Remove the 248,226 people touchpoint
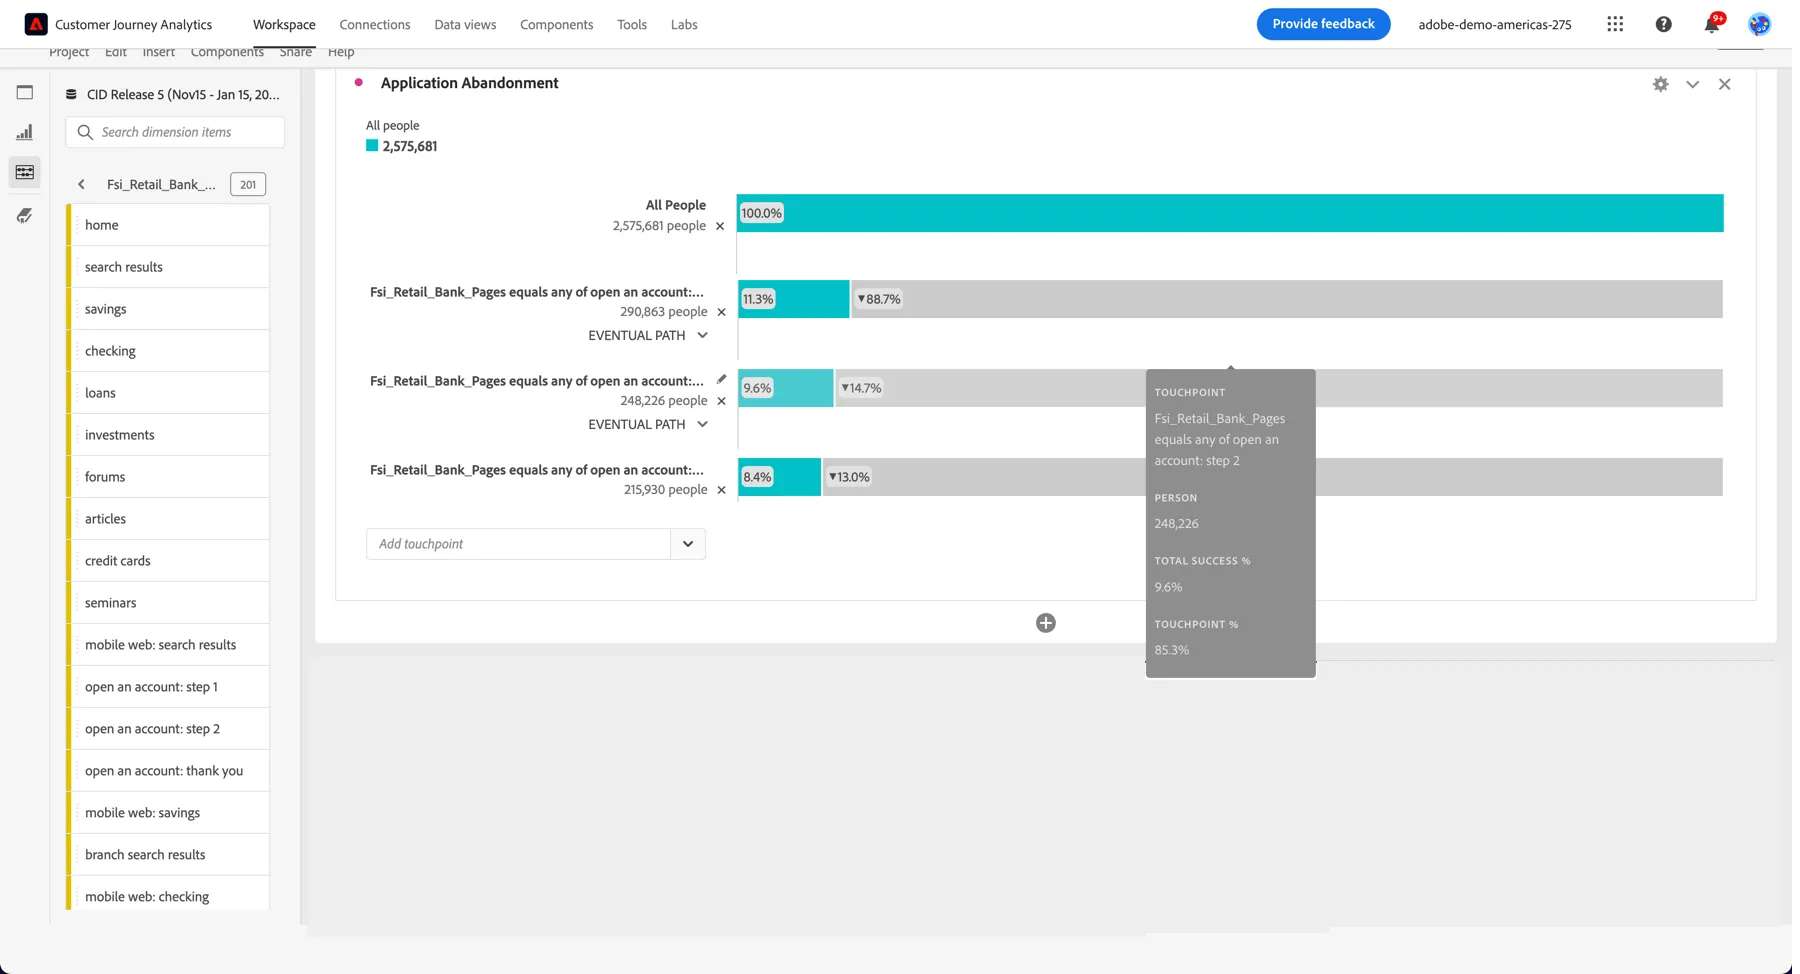 [721, 401]
